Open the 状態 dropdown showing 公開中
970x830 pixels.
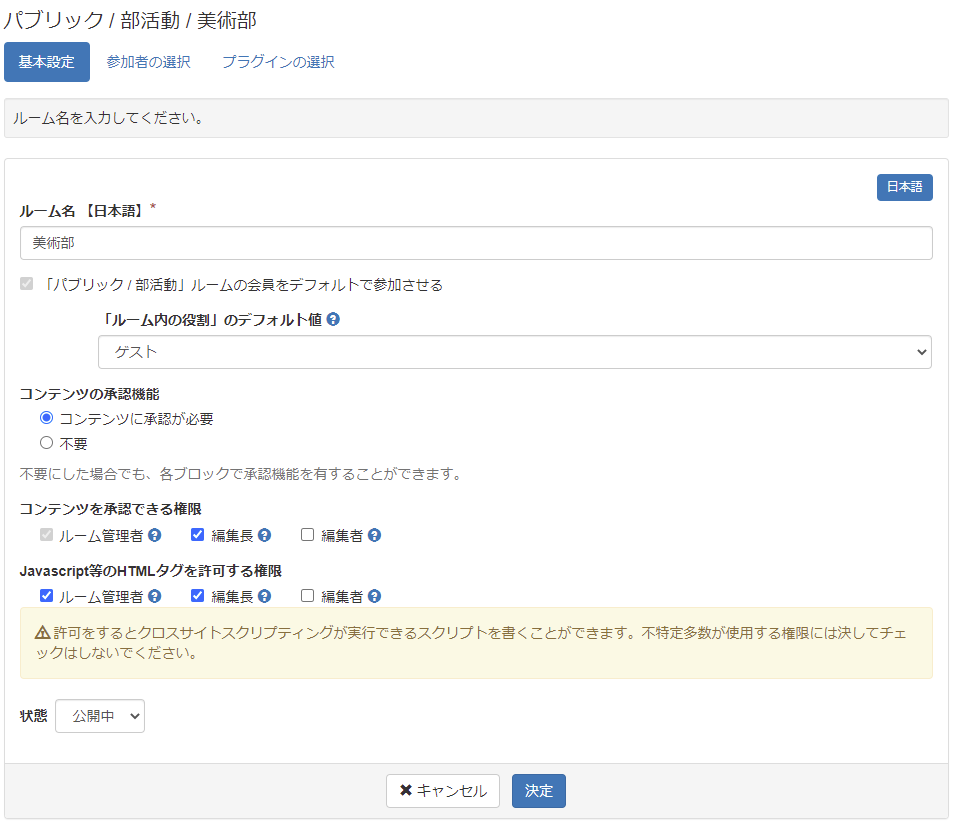point(100,716)
